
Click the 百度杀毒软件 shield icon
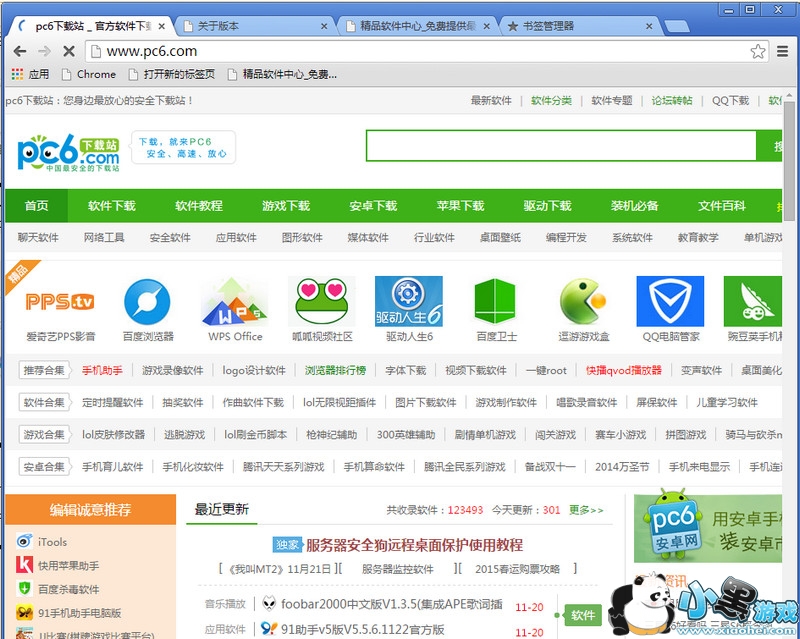[24, 588]
